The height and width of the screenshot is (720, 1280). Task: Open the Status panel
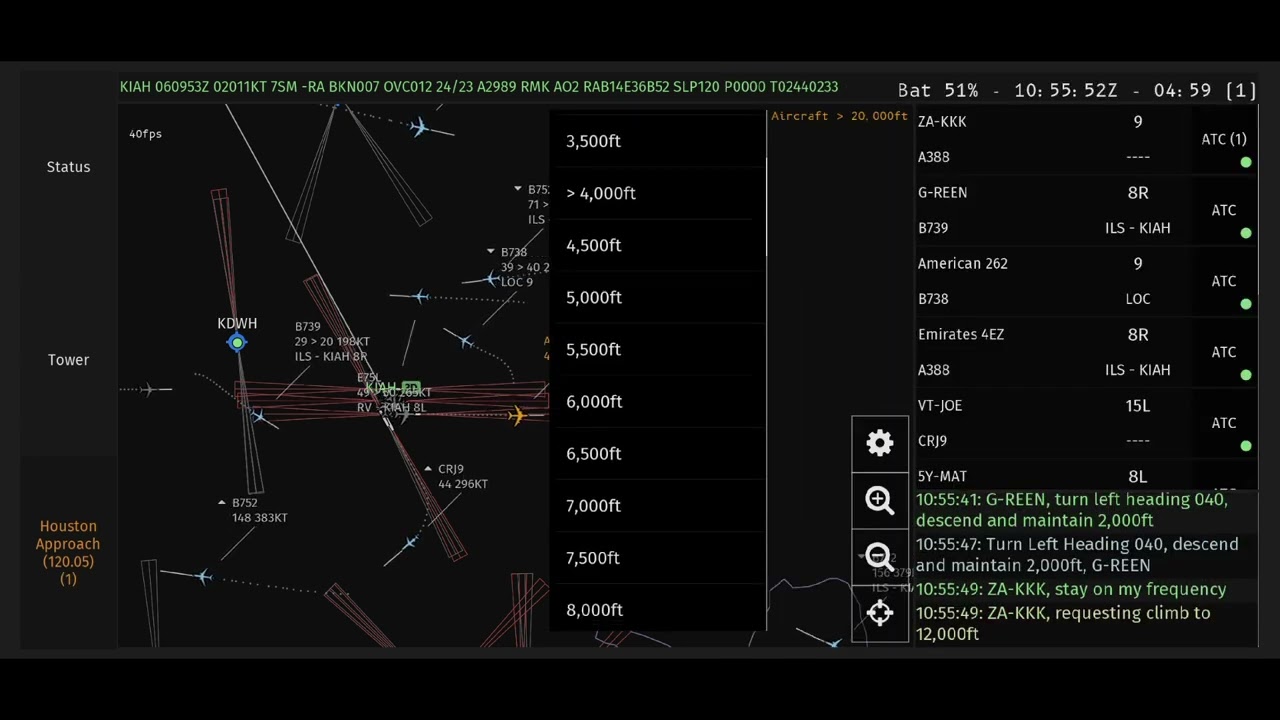[x=68, y=167]
